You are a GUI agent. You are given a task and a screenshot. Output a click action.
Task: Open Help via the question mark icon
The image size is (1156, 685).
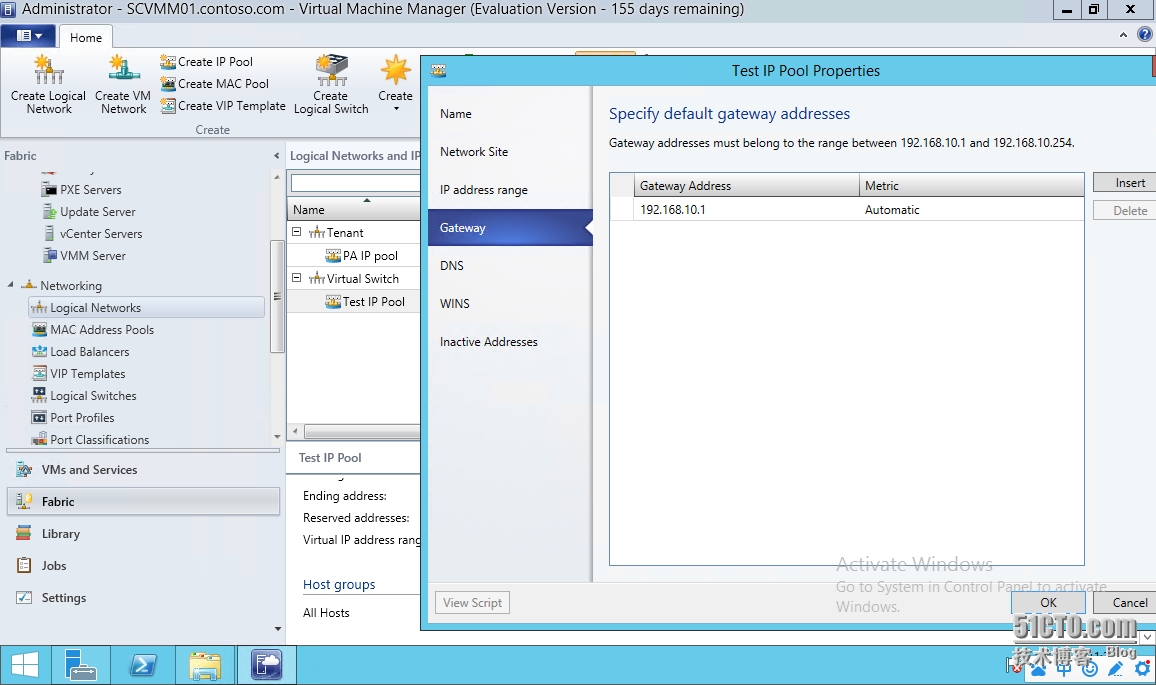1145,35
